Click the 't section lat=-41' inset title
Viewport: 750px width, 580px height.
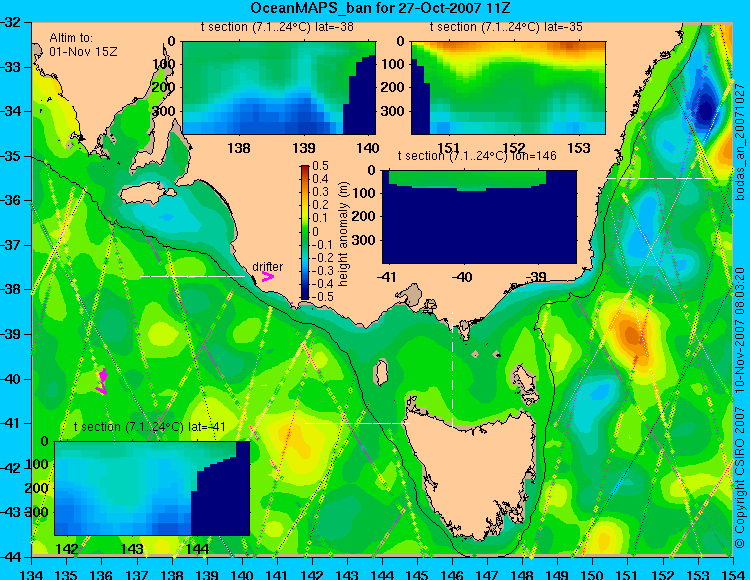(150, 427)
